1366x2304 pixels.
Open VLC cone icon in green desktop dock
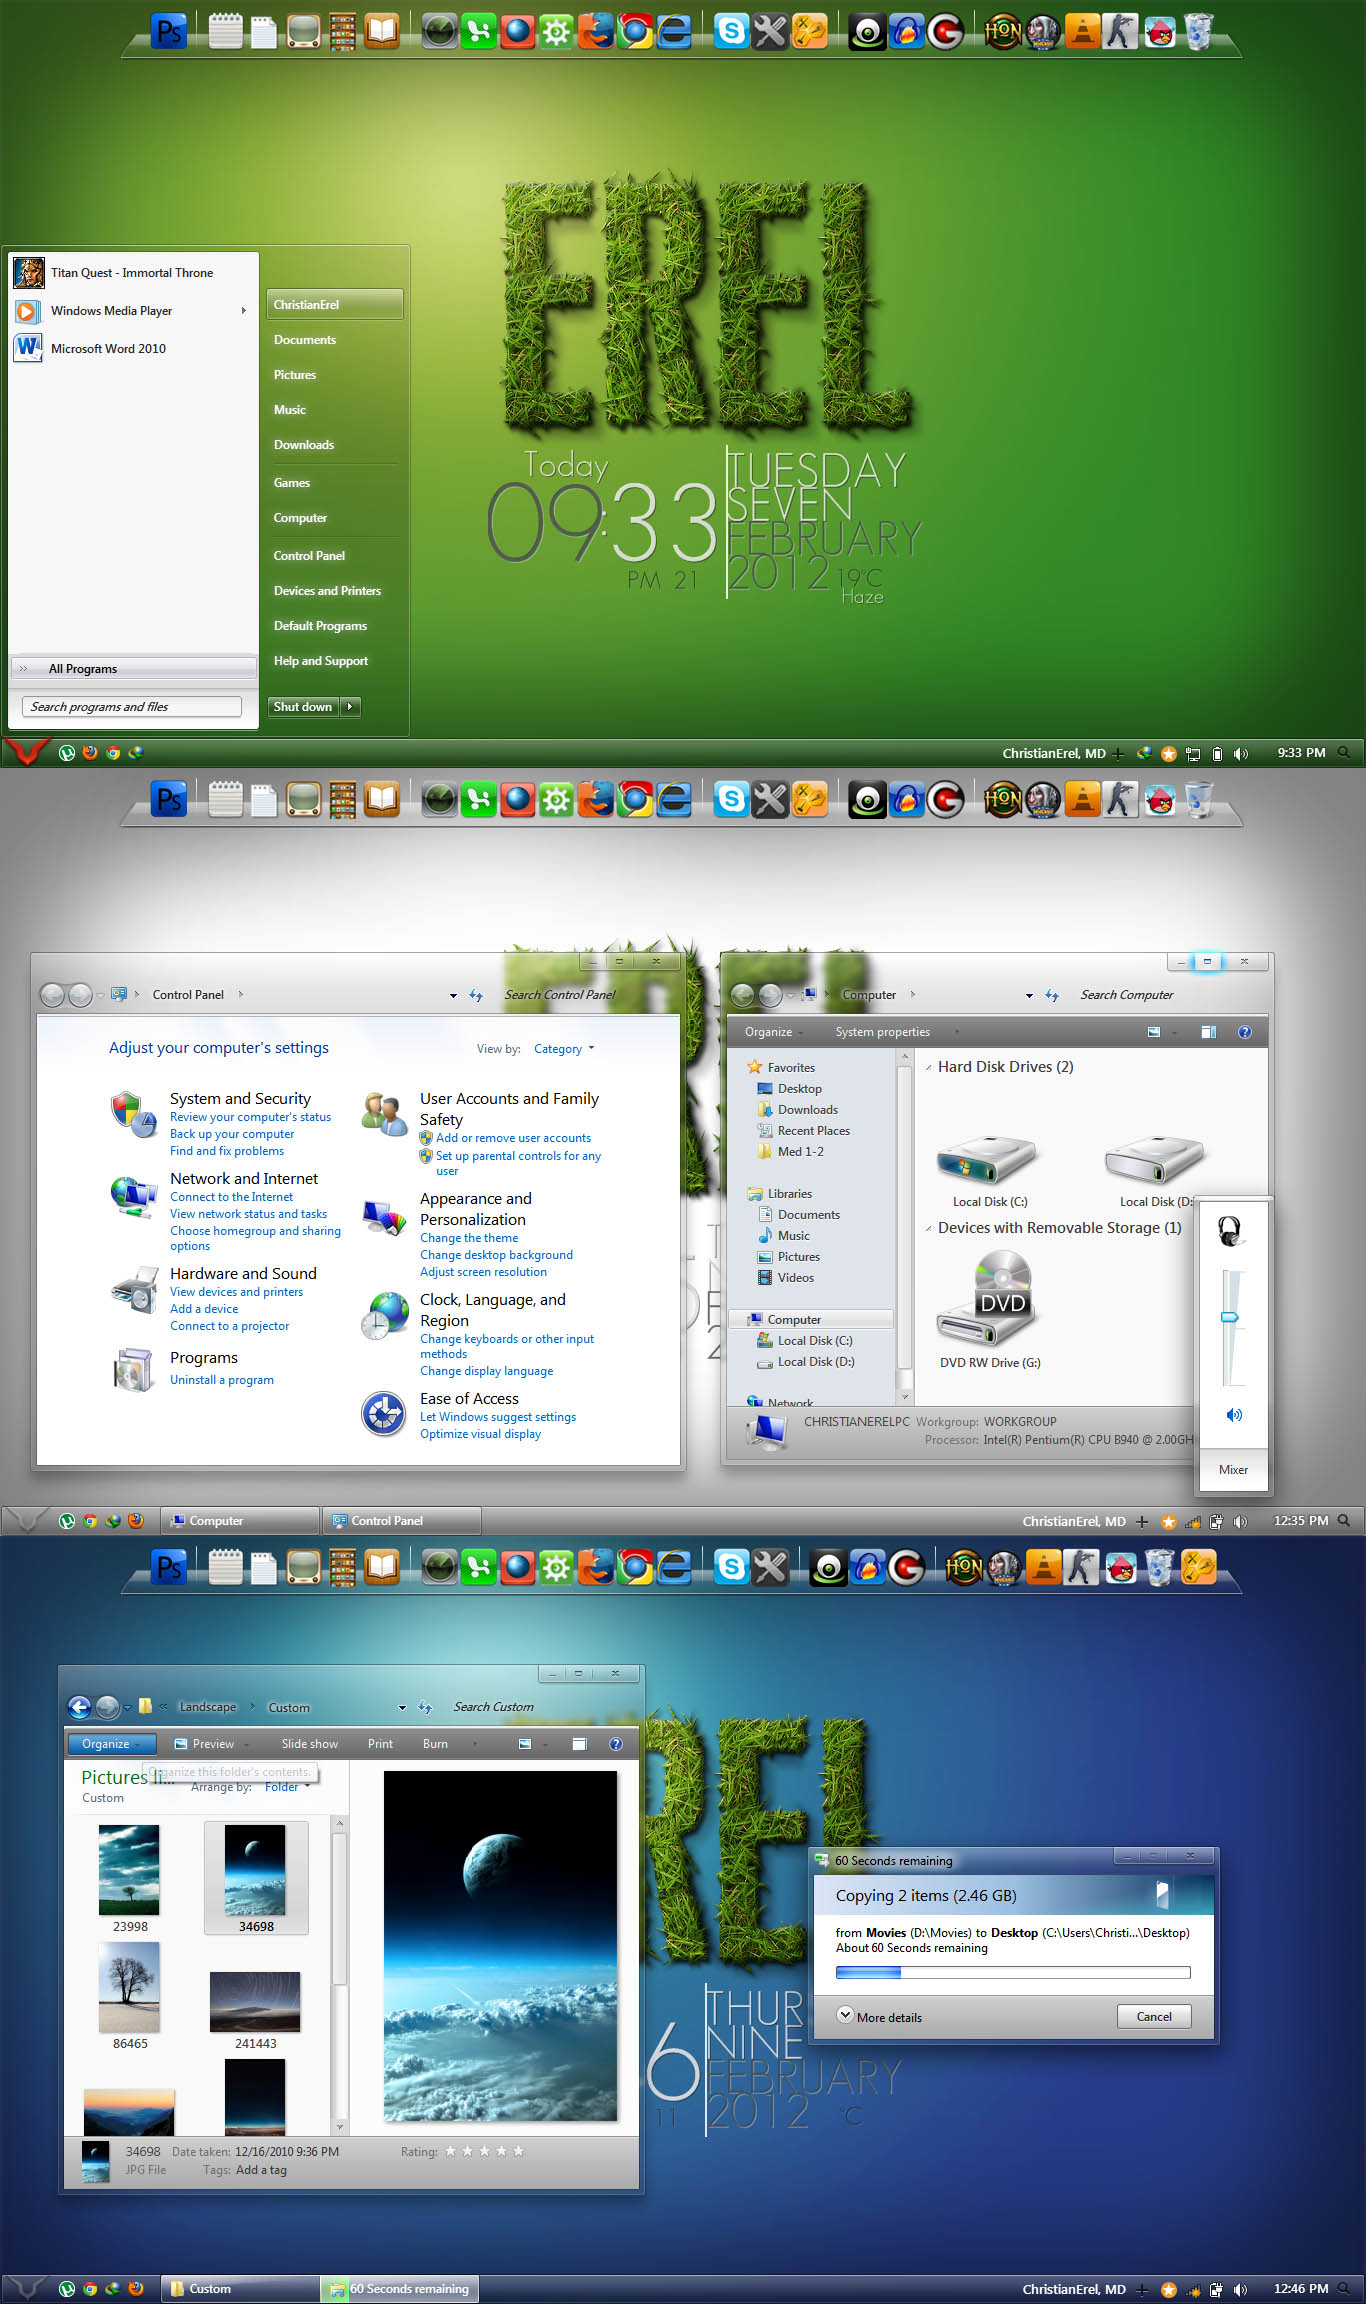click(1082, 32)
